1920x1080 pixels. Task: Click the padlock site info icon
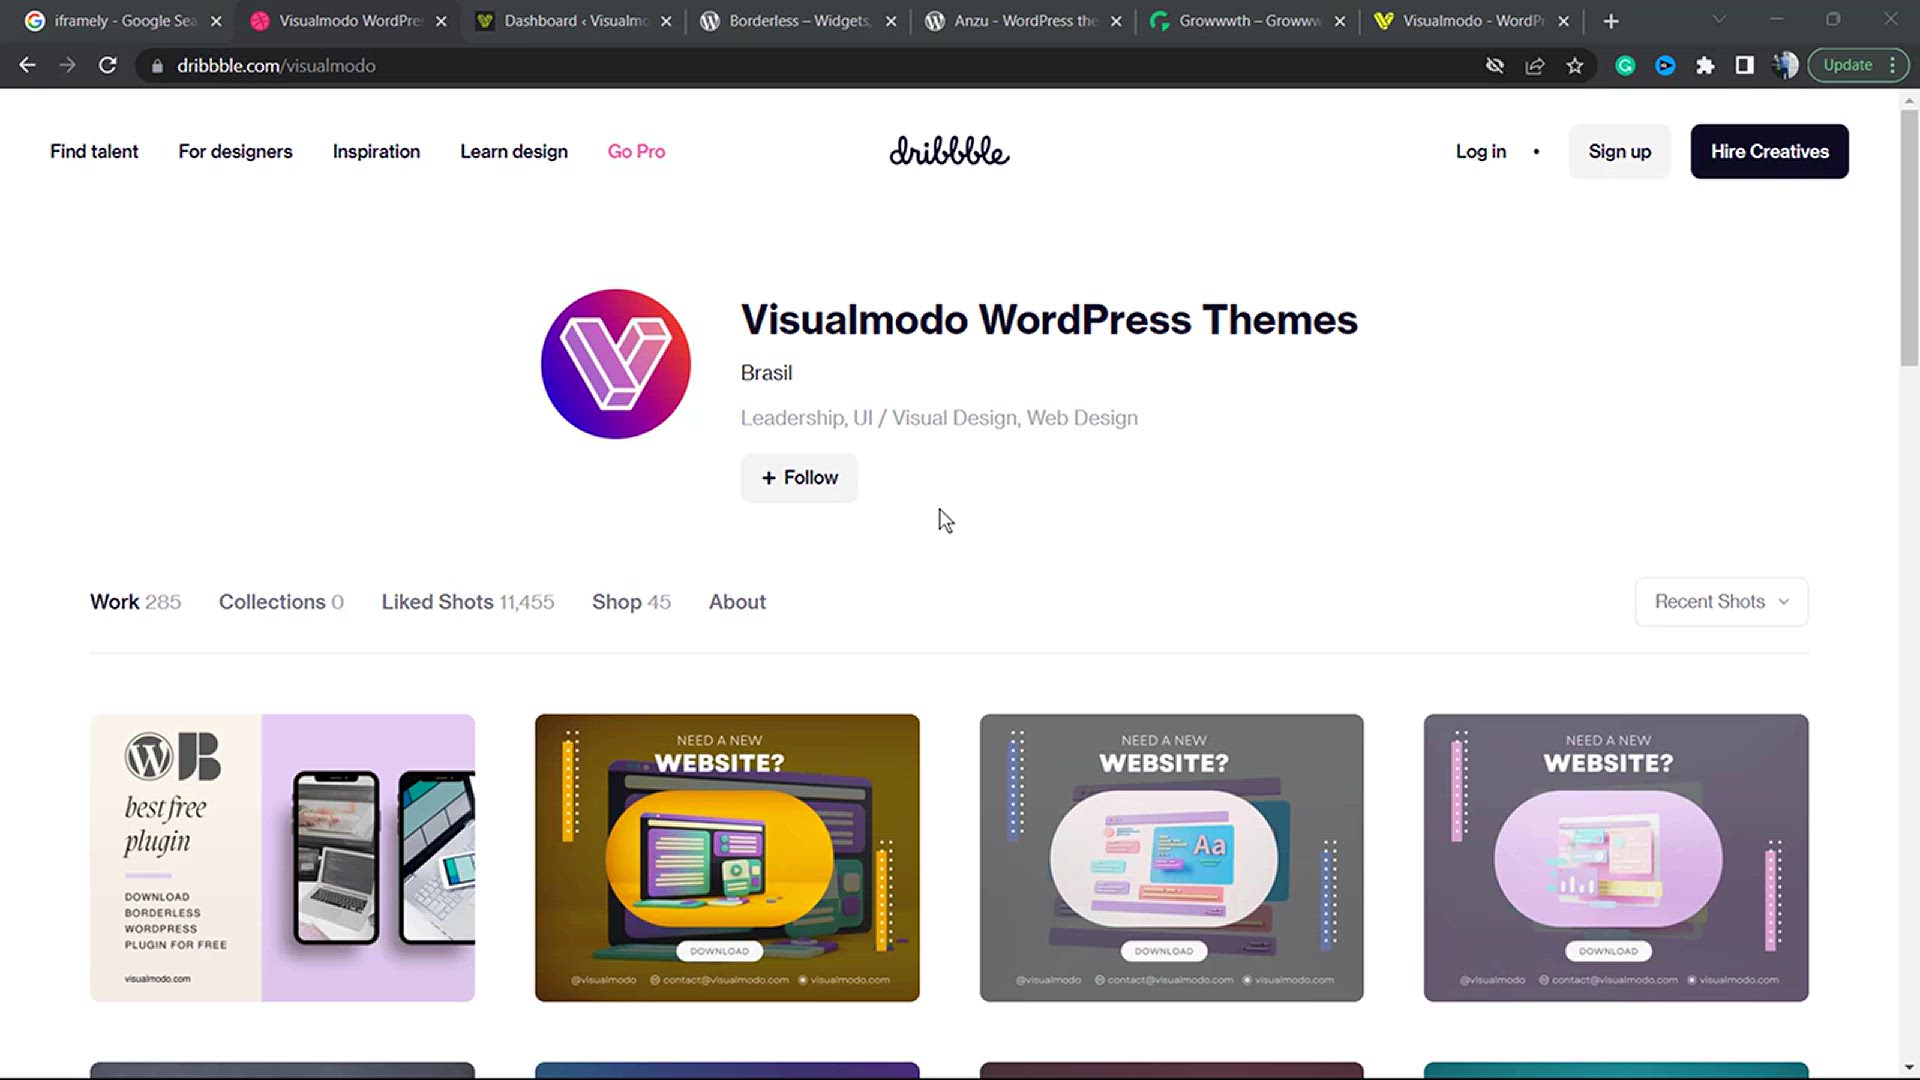point(157,66)
